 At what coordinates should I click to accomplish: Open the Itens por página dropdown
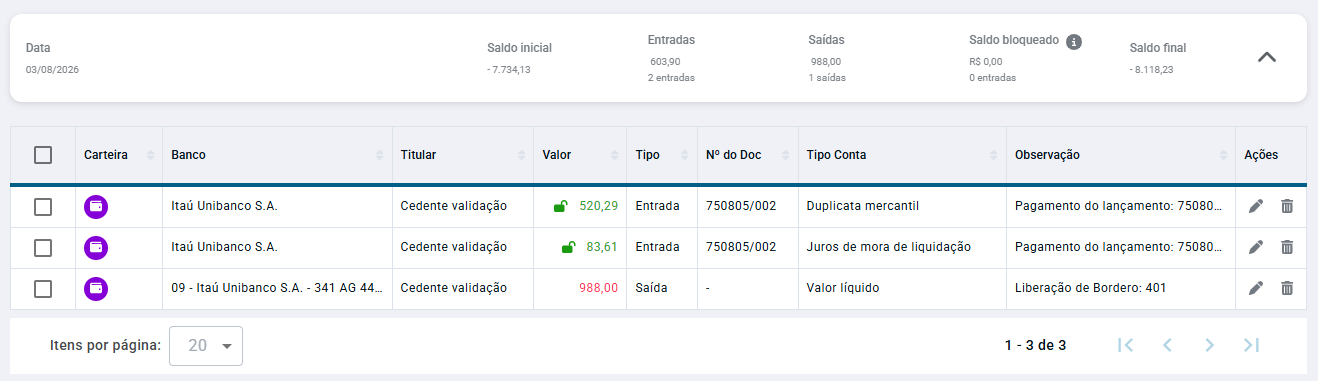206,345
